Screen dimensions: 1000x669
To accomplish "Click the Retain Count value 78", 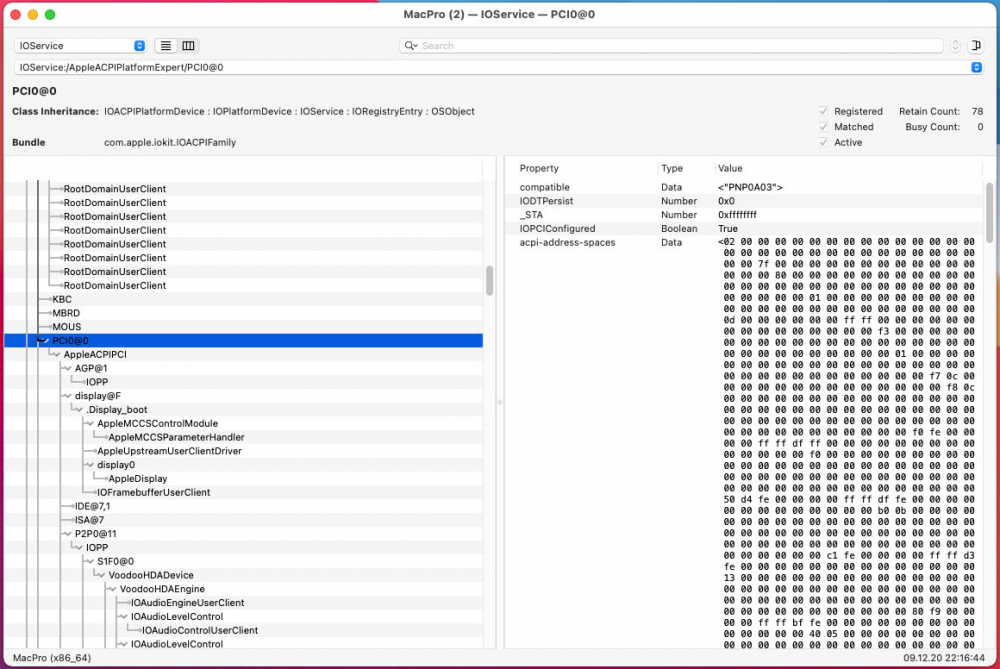I will click(x=977, y=112).
